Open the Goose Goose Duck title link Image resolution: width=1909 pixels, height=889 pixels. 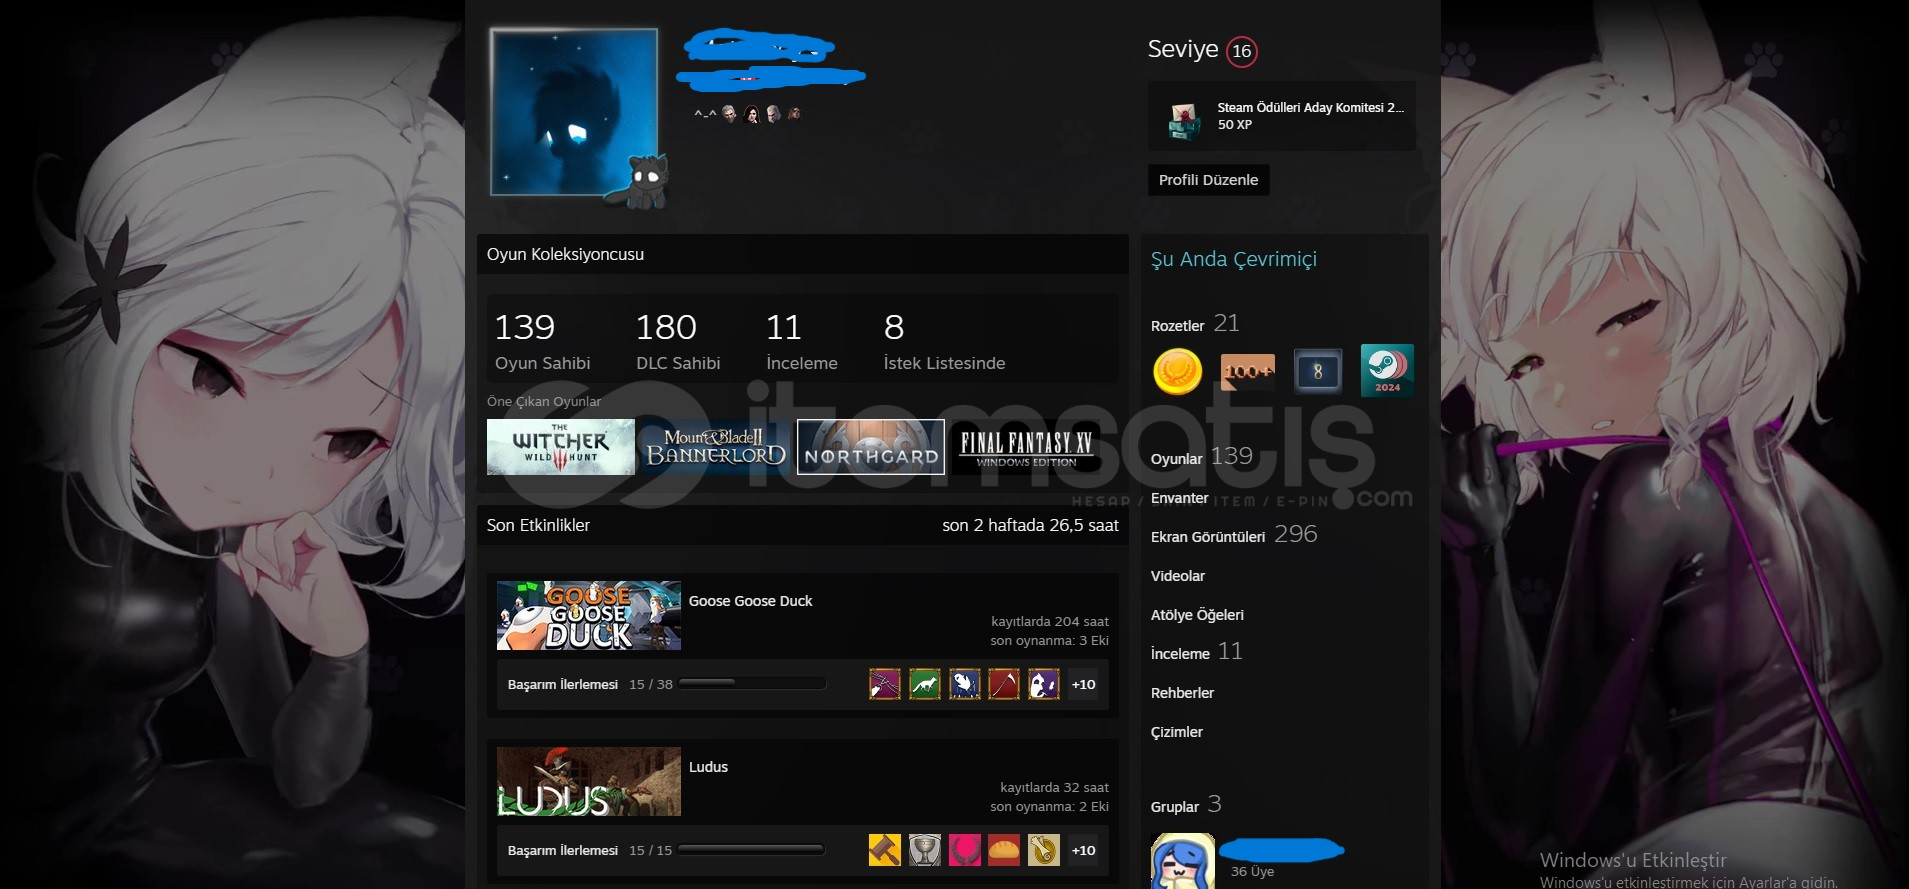750,601
